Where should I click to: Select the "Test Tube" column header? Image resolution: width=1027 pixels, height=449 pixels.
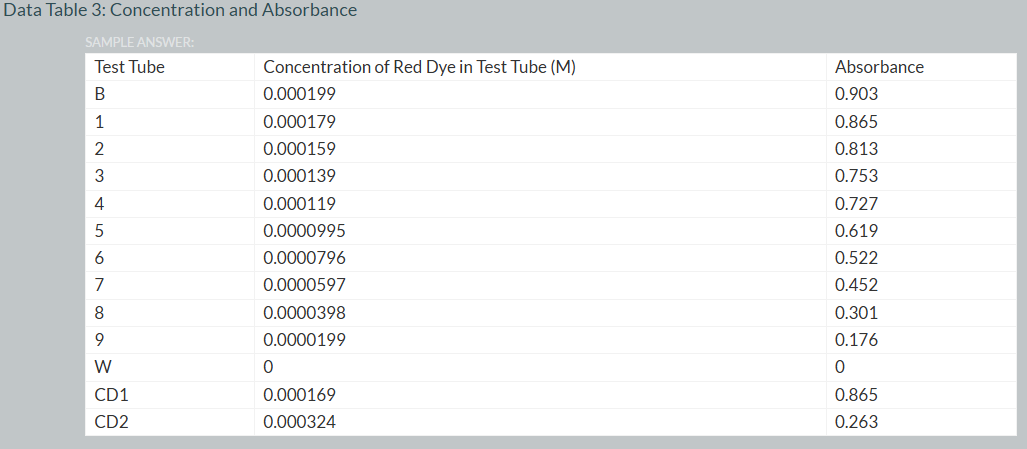coord(129,68)
